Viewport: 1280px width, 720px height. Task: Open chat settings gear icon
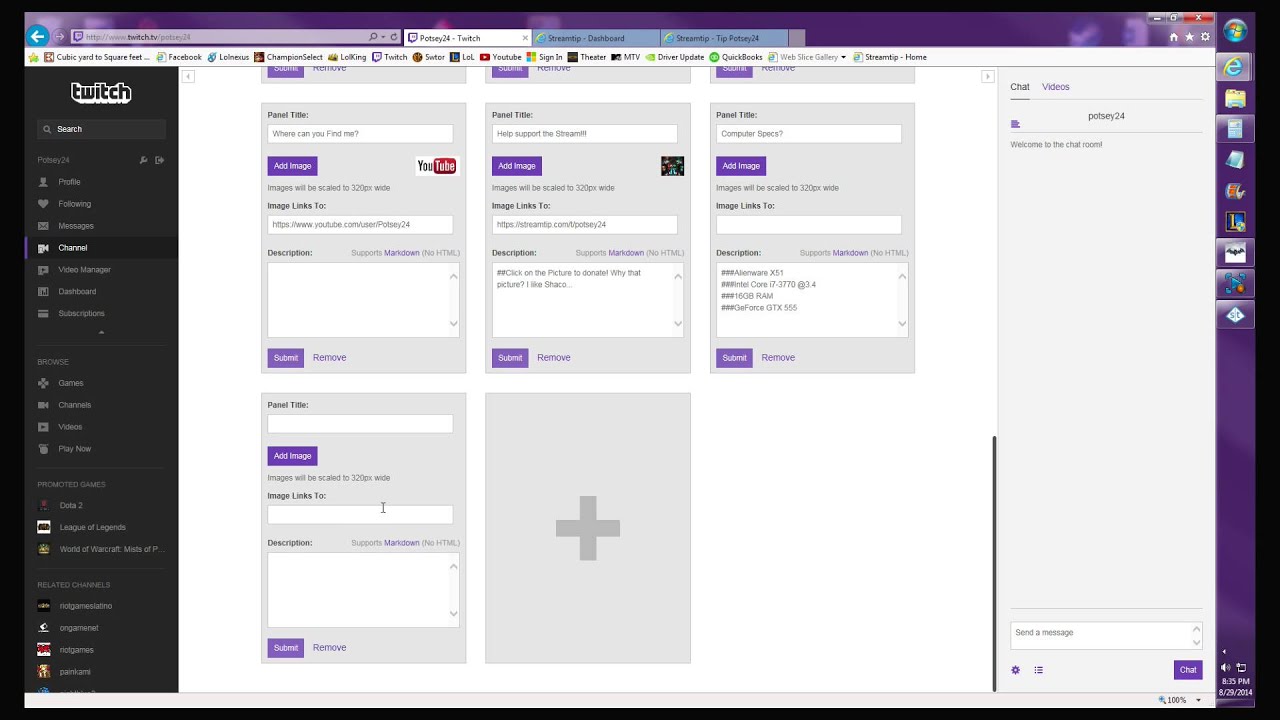click(1015, 670)
